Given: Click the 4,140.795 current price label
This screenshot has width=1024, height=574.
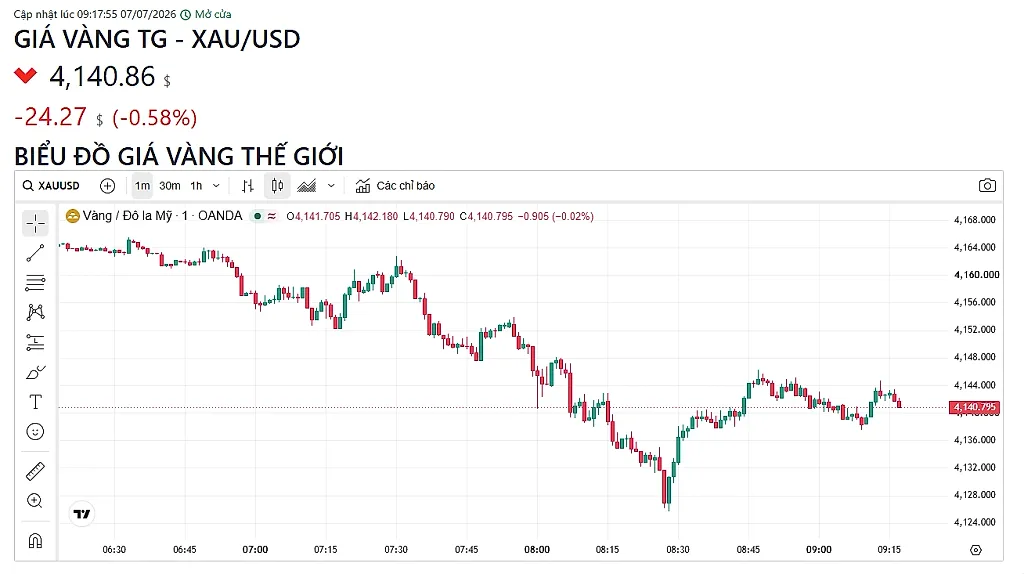Looking at the screenshot, I should coord(974,407).
